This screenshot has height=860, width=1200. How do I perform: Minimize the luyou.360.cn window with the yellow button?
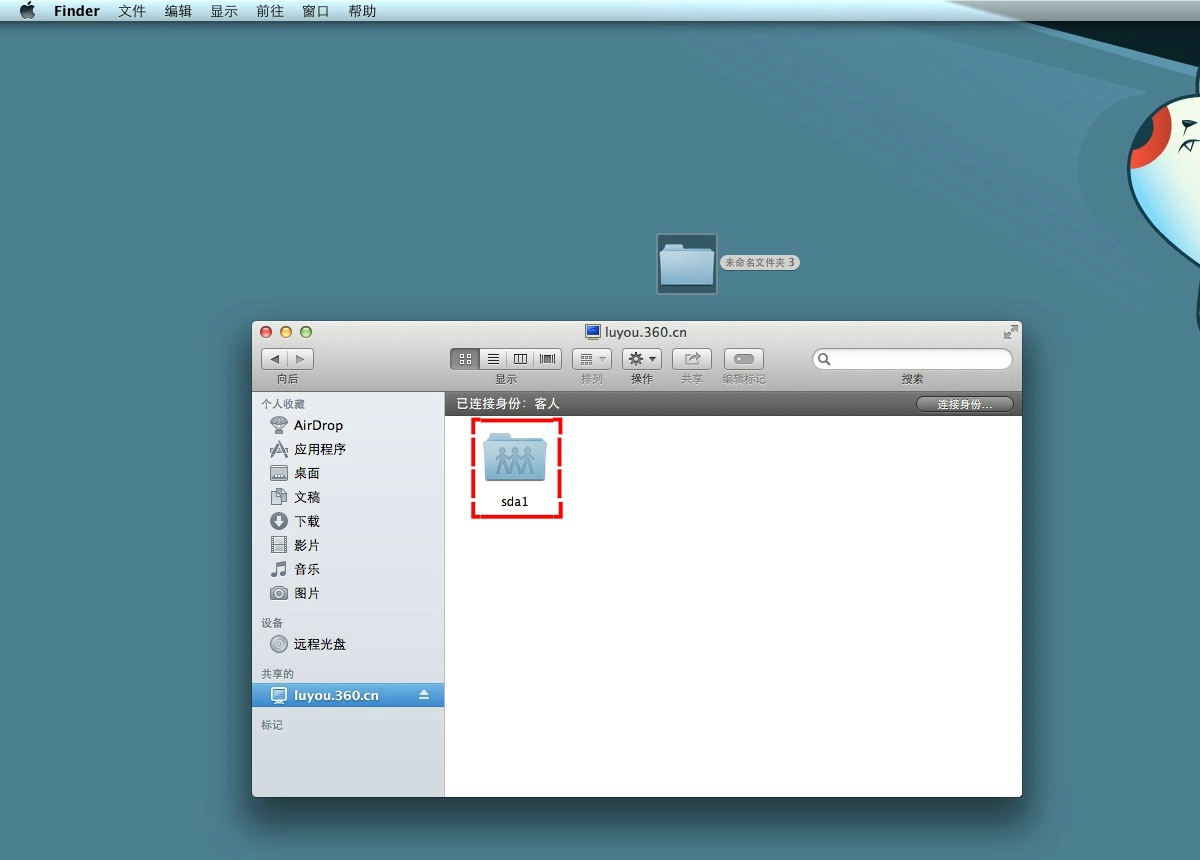click(x=286, y=332)
